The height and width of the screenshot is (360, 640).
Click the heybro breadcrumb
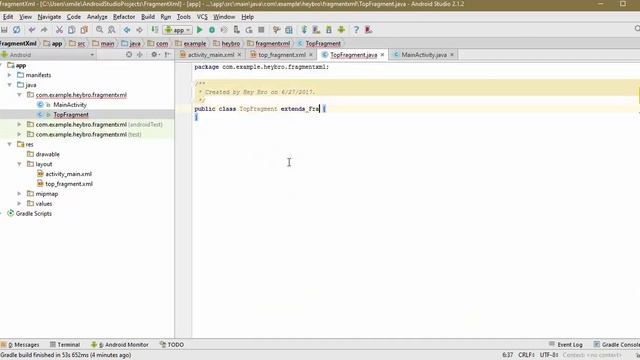pyautogui.click(x=231, y=43)
